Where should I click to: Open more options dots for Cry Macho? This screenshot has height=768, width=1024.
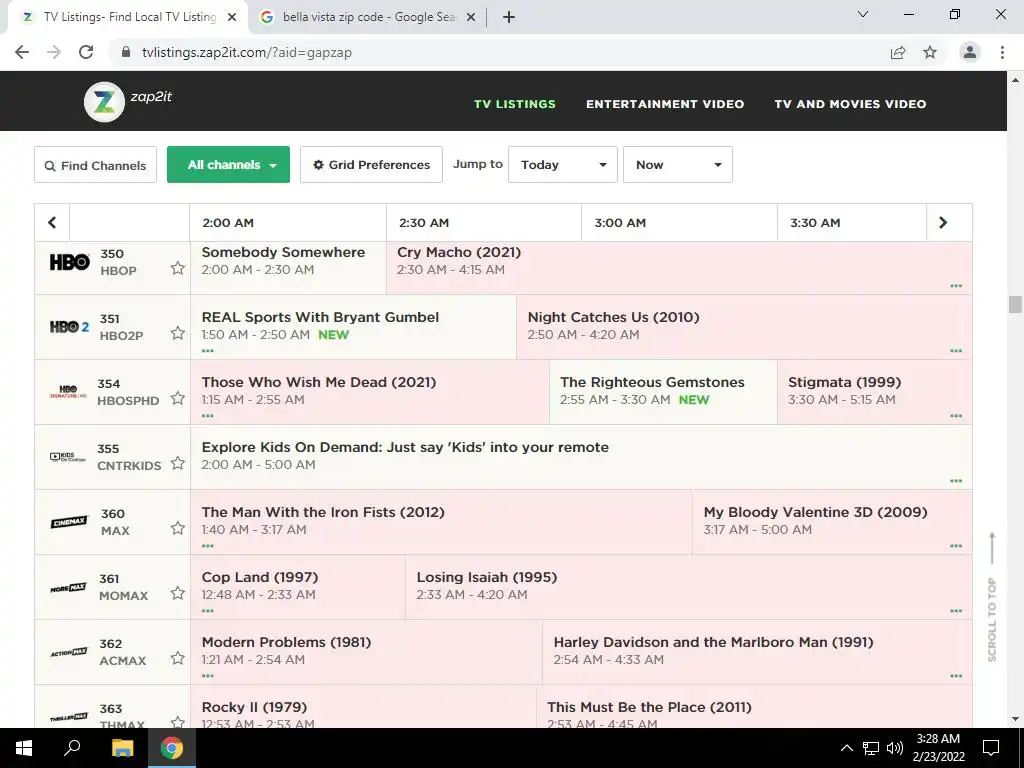(x=956, y=286)
